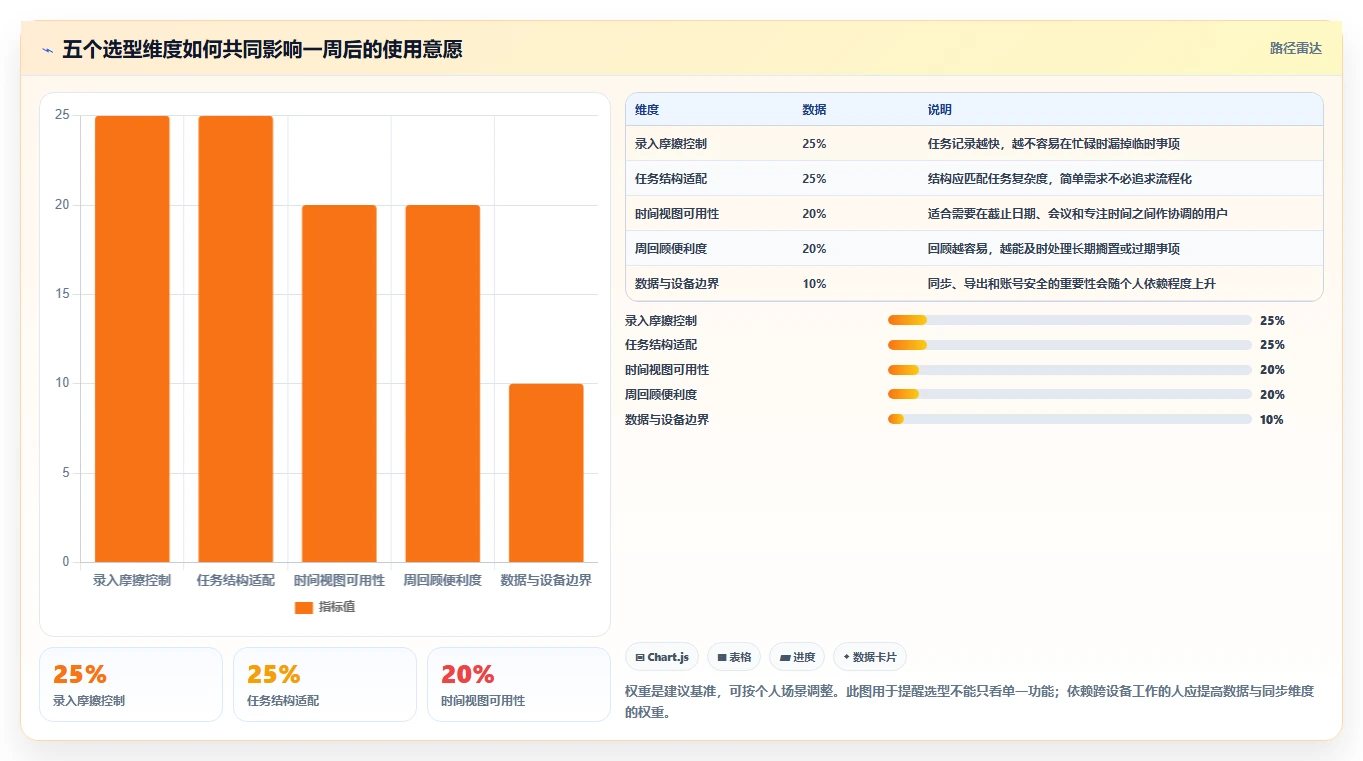Viewport: 1363px width, 761px height.
Task: Click the 任务结构适配 progress bar
Action: 1070,345
